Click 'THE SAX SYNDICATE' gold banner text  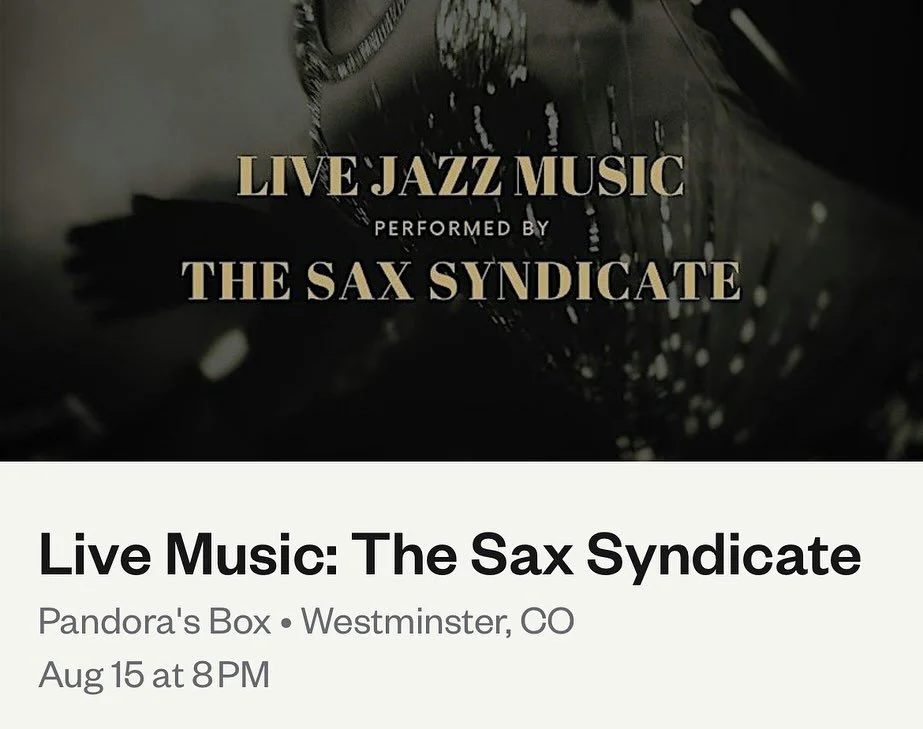click(461, 281)
